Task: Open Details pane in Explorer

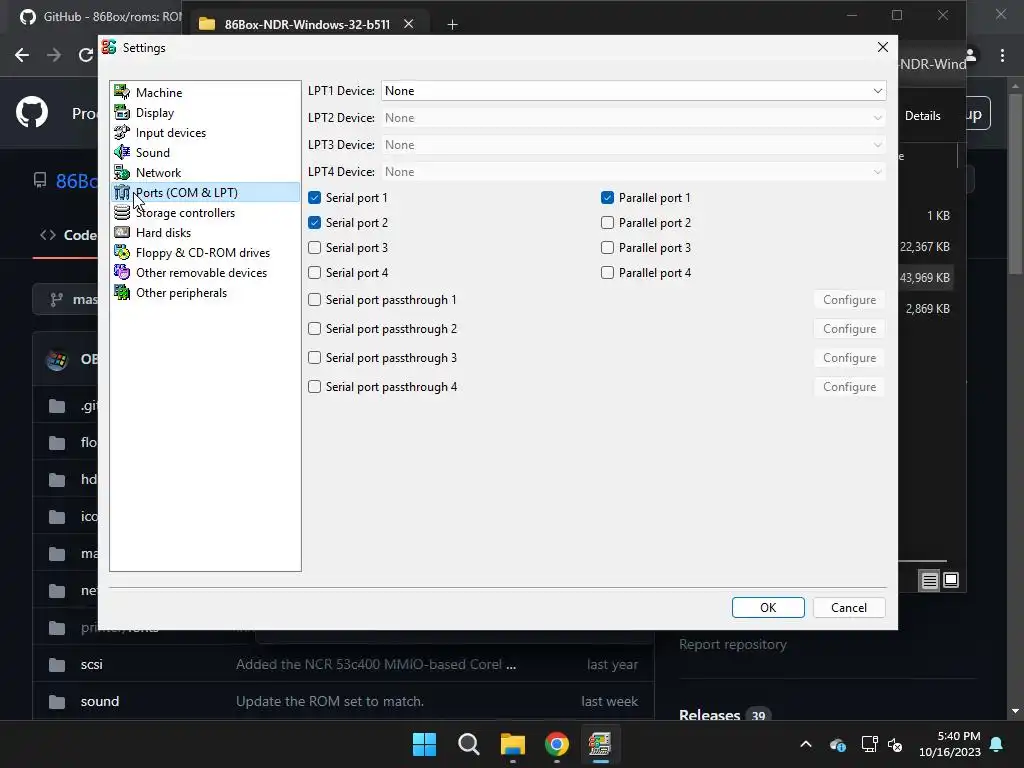Action: point(922,116)
